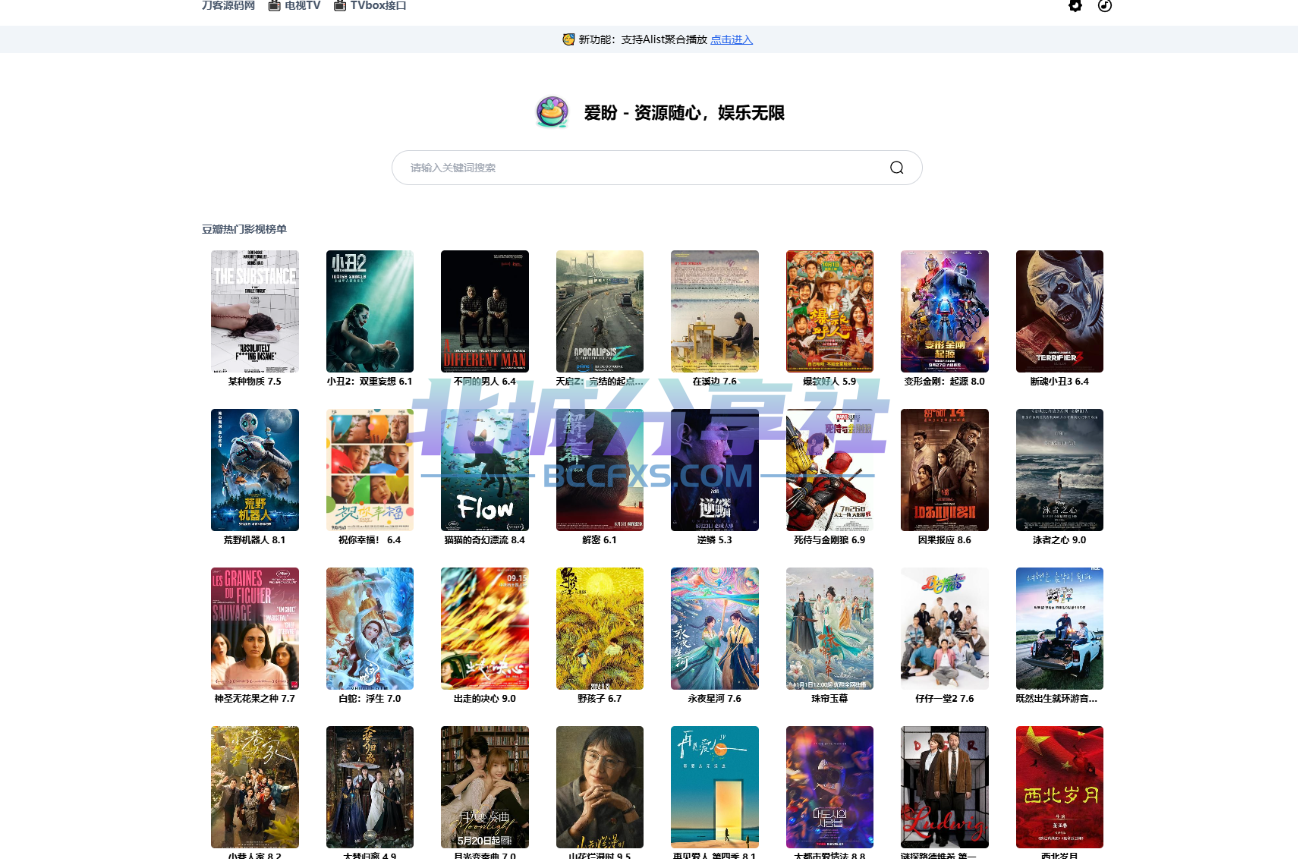The width and height of the screenshot is (1298, 859).
Task: Open the 爆款好人 movie poster
Action: point(830,311)
